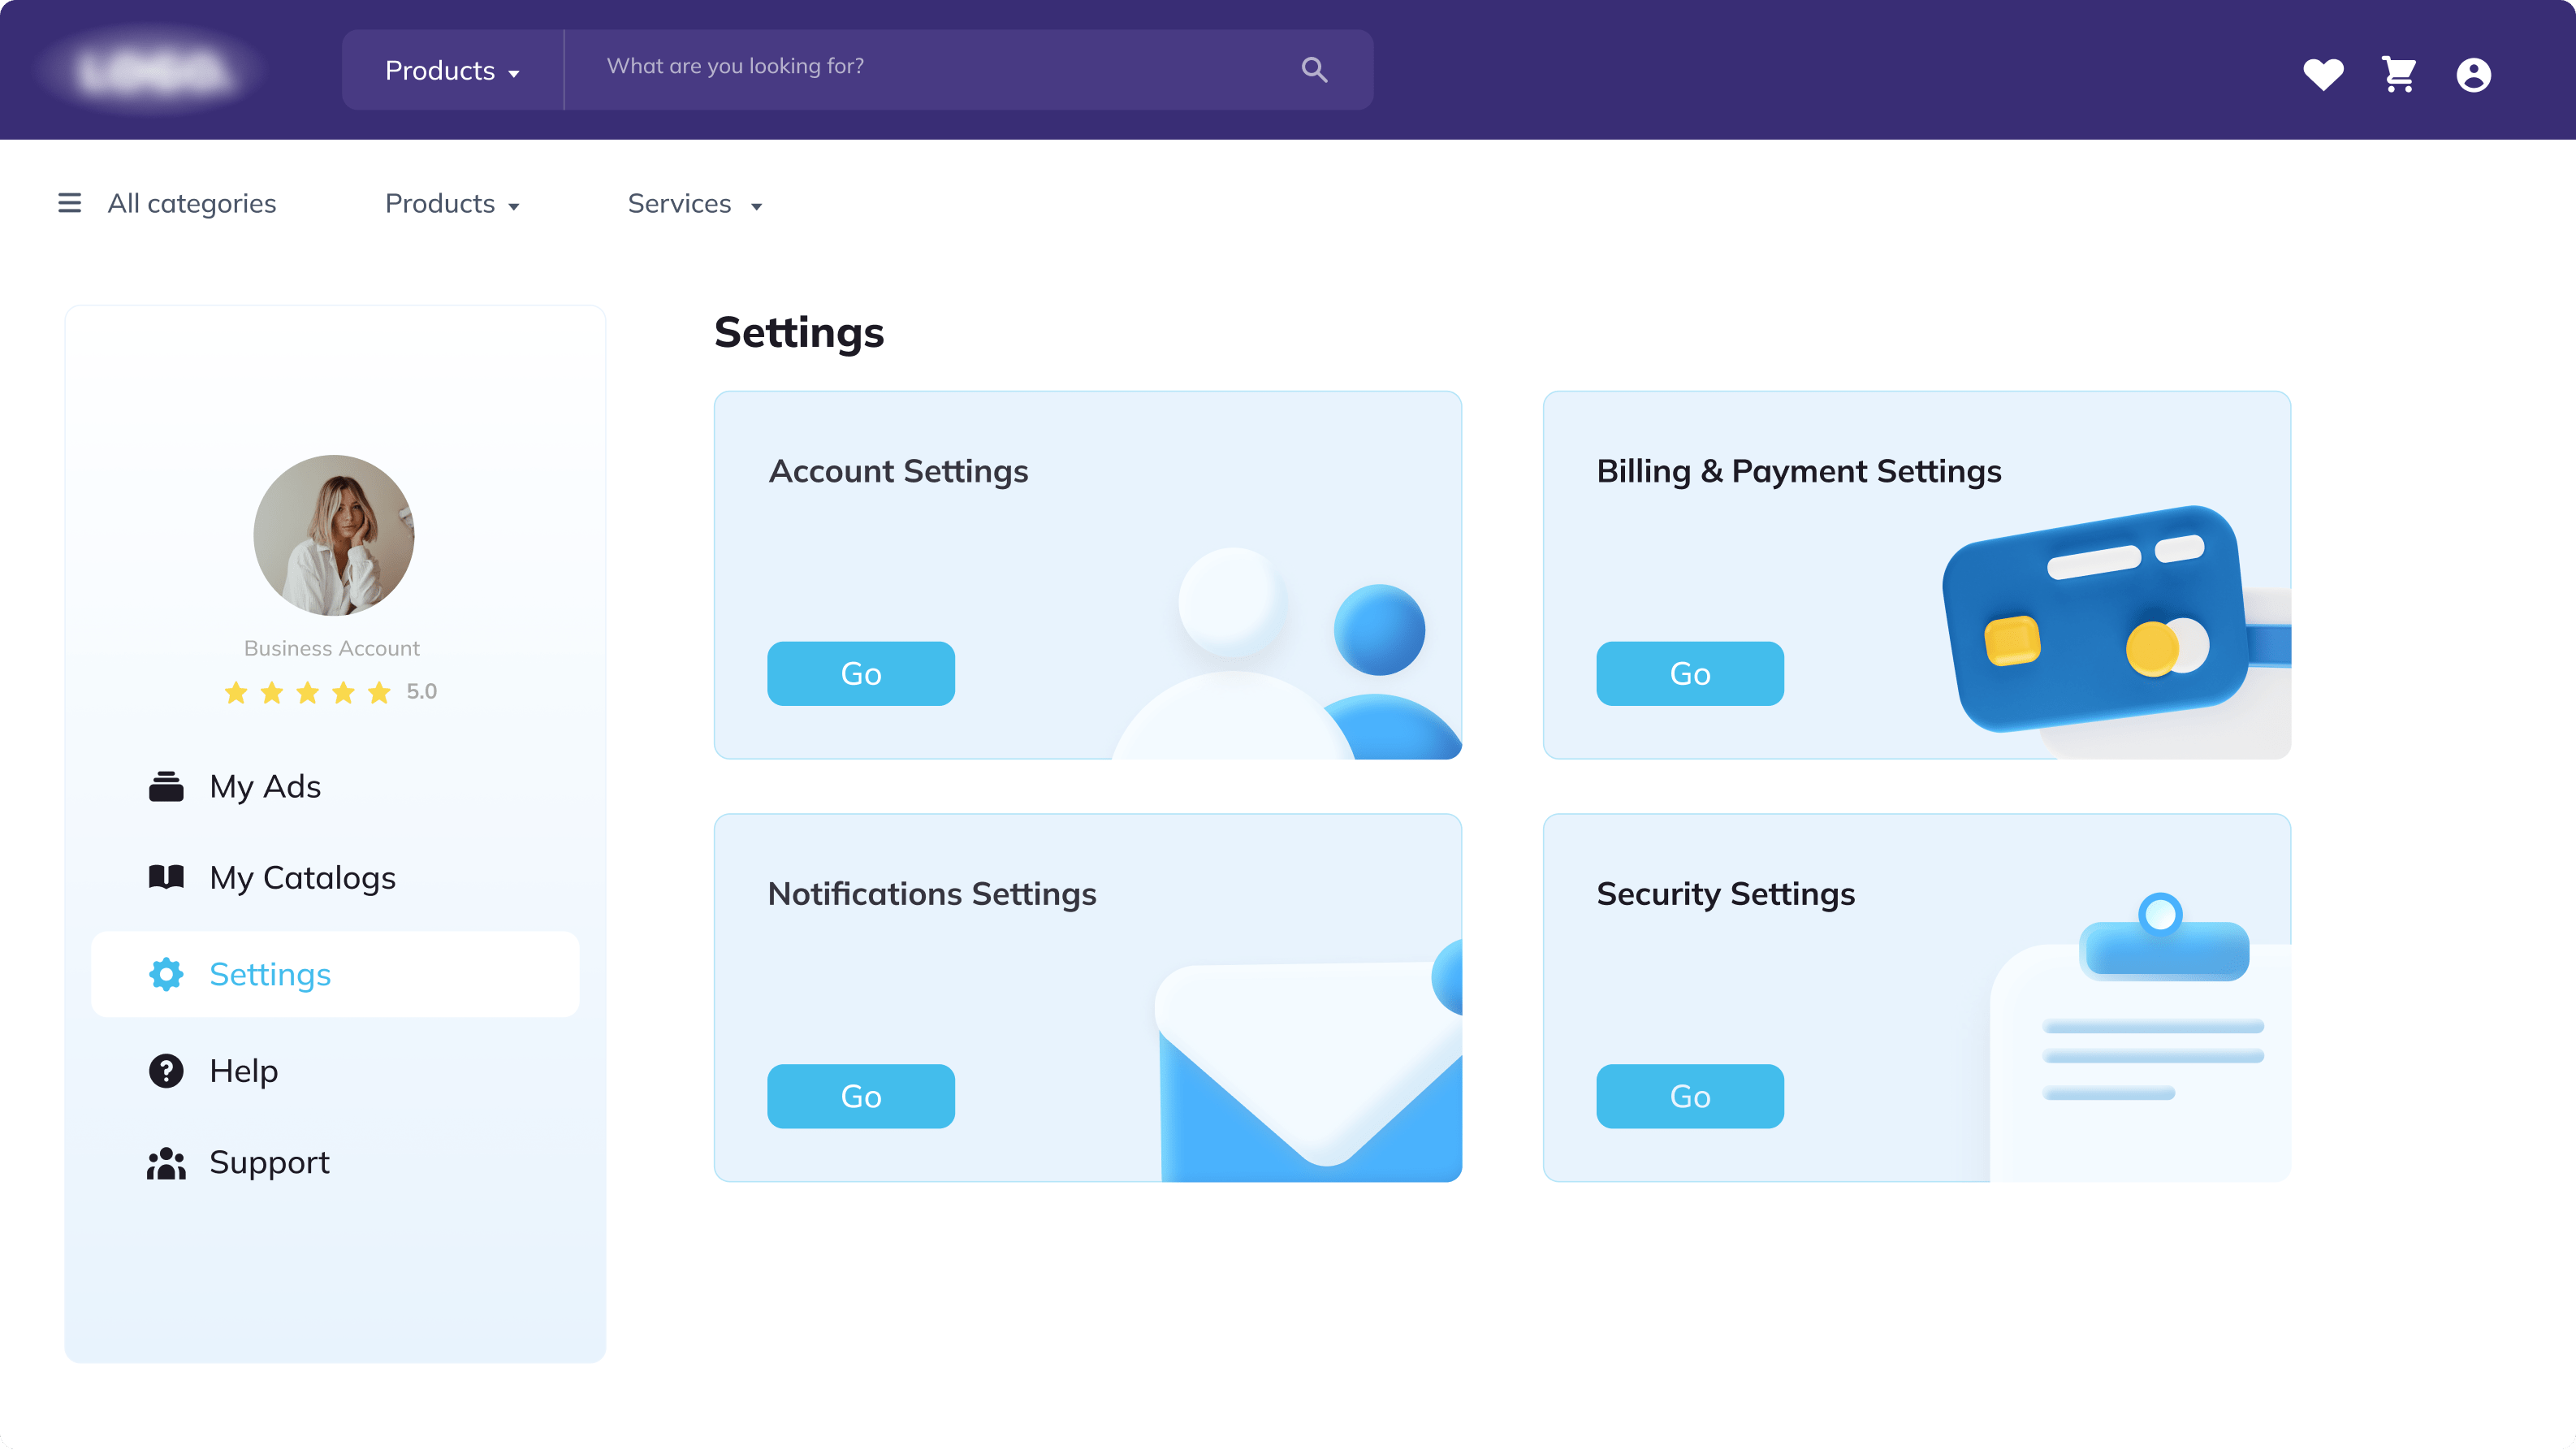This screenshot has height=1450, width=2576.
Task: Click the All categories hamburger icon
Action: (x=69, y=203)
